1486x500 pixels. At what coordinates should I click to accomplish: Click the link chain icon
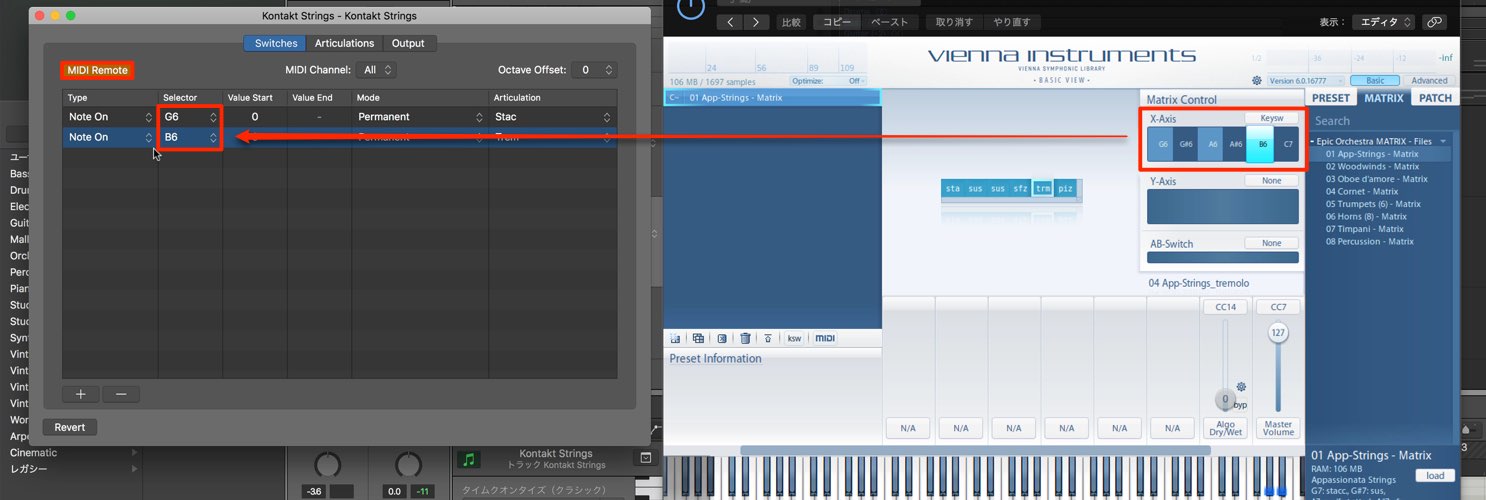click(x=1434, y=22)
